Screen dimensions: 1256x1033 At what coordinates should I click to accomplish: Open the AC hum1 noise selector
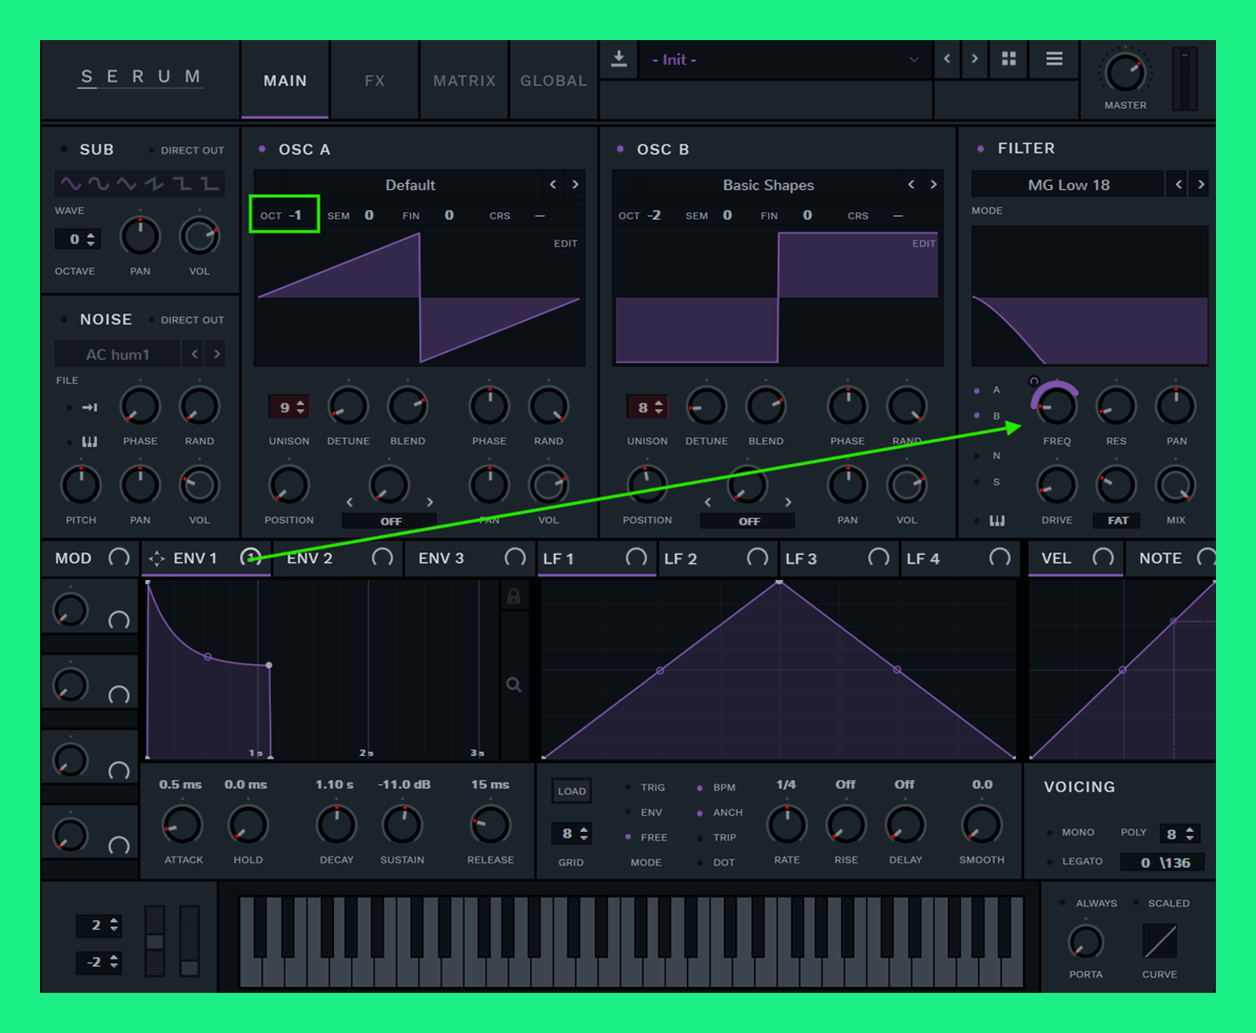(117, 354)
